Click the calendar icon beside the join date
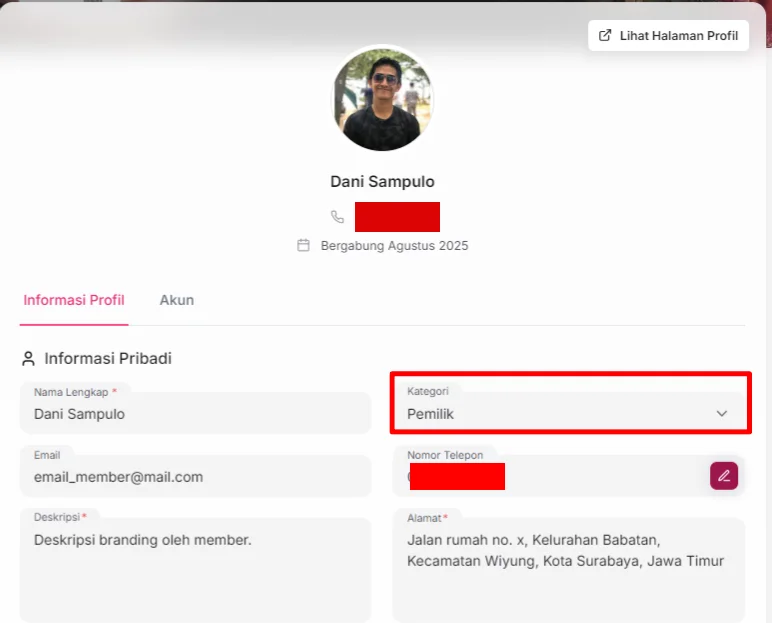The height and width of the screenshot is (623, 772). click(303, 245)
